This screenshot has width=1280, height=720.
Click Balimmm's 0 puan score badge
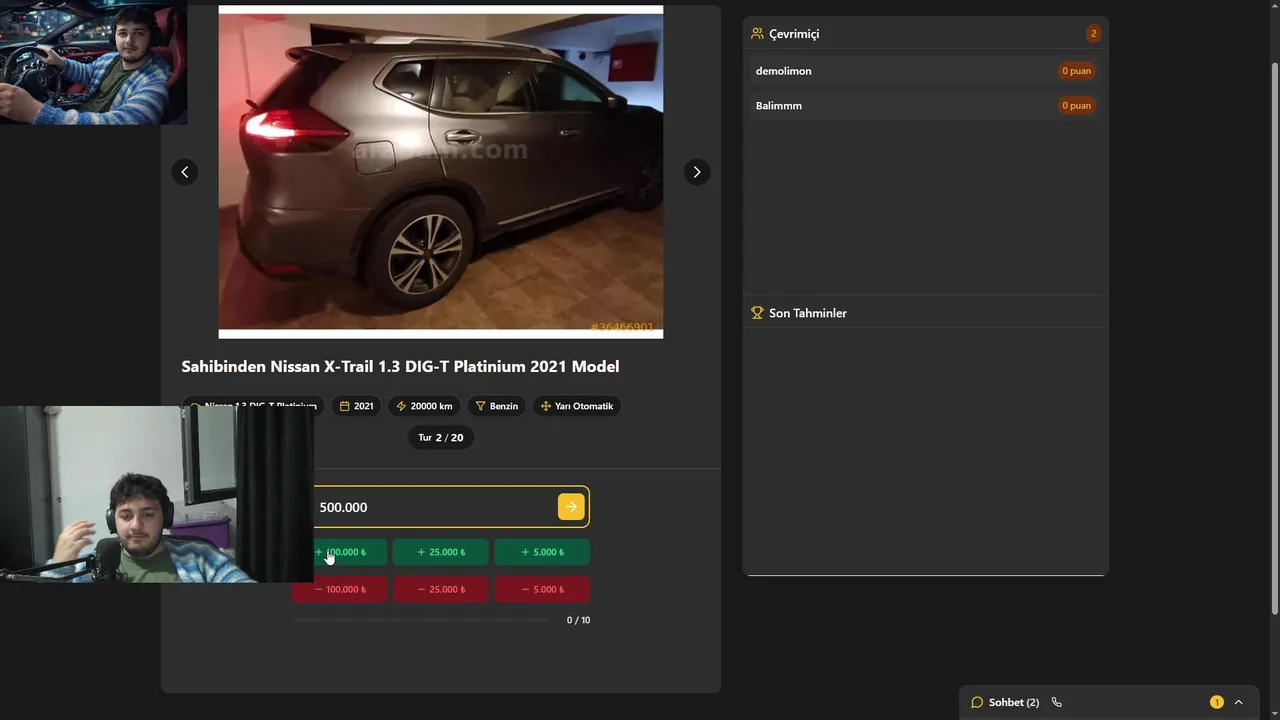pos(1076,105)
